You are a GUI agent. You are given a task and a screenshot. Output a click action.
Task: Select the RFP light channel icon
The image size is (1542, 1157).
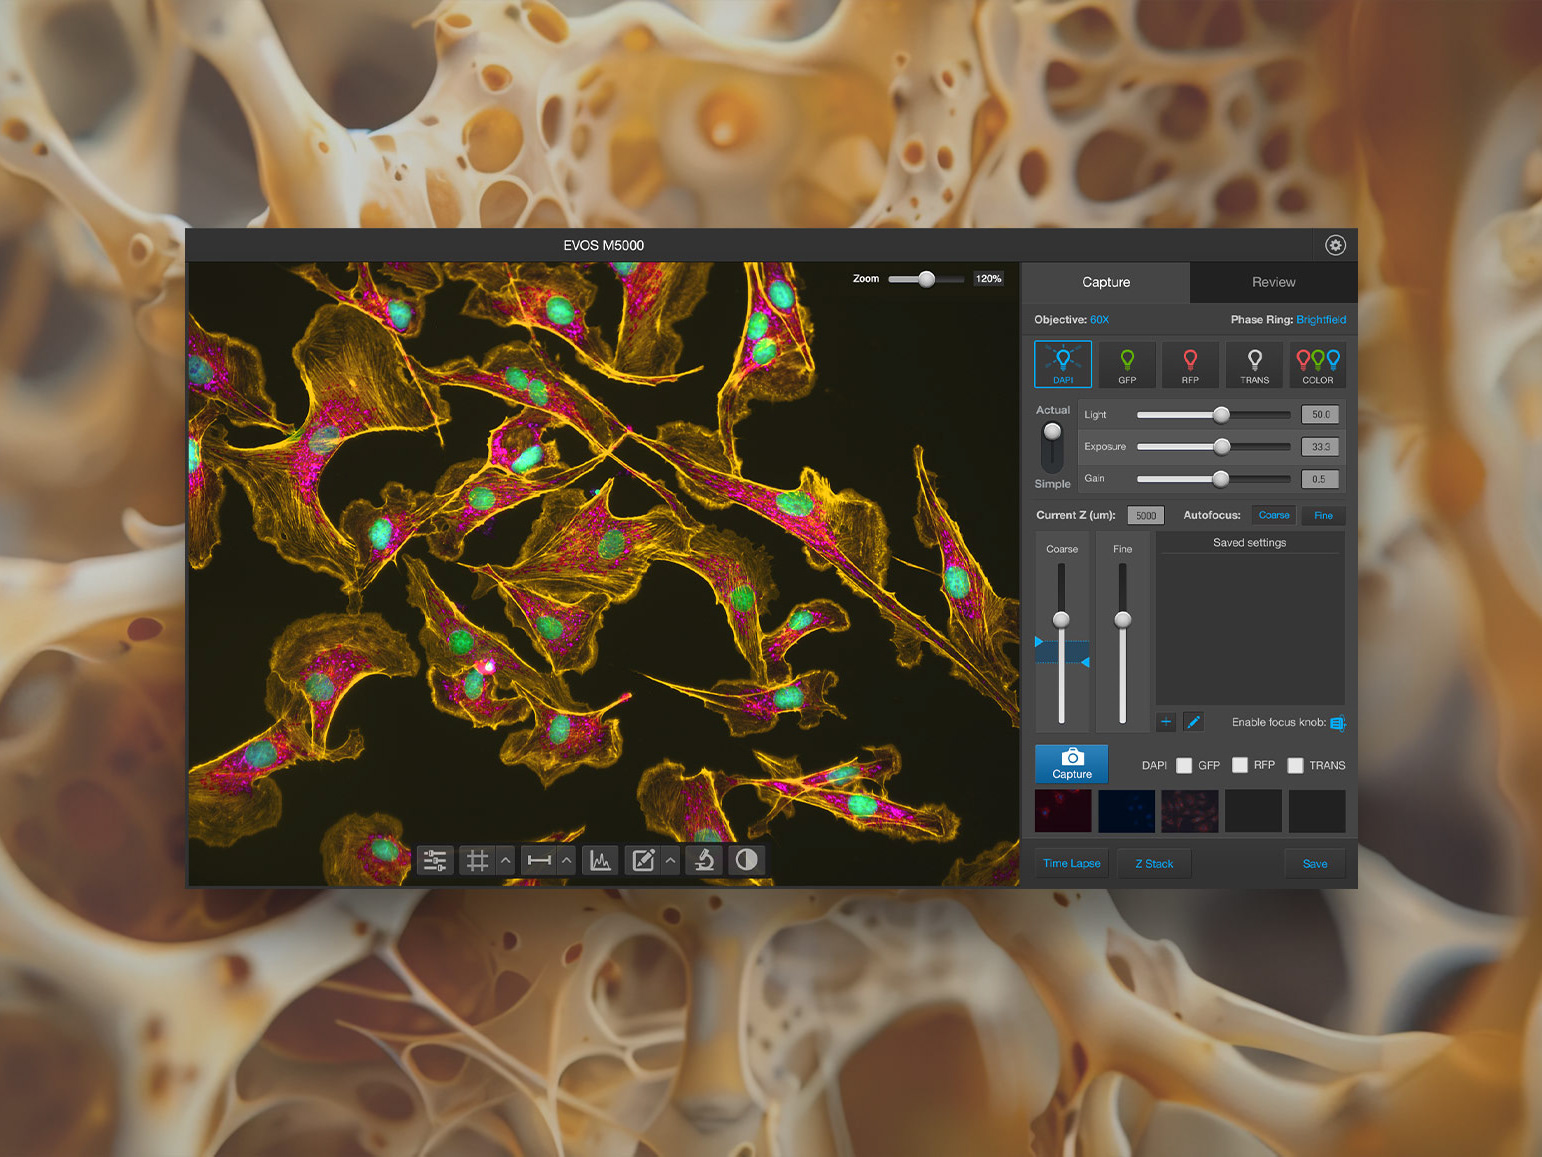point(1190,364)
